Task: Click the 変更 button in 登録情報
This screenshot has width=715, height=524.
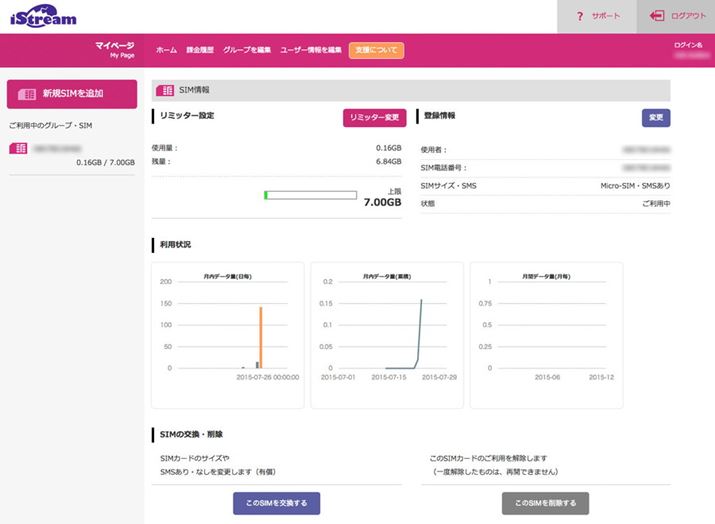Action: click(x=655, y=117)
